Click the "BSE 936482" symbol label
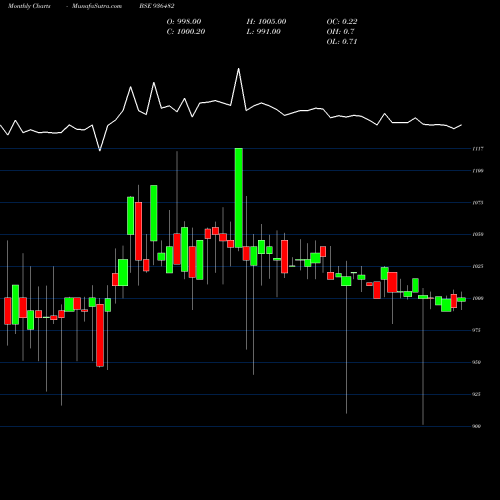Viewport: 500px width, 500px height. point(157,6)
